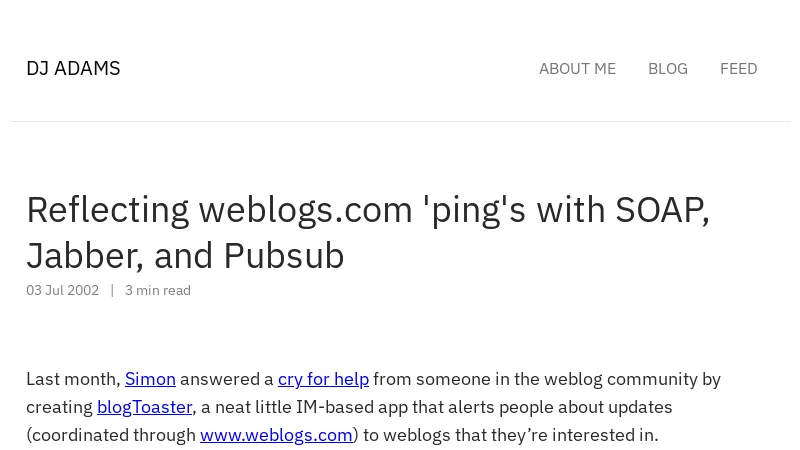800x450 pixels.
Task: Visit the blogToaster link
Action: click(144, 407)
